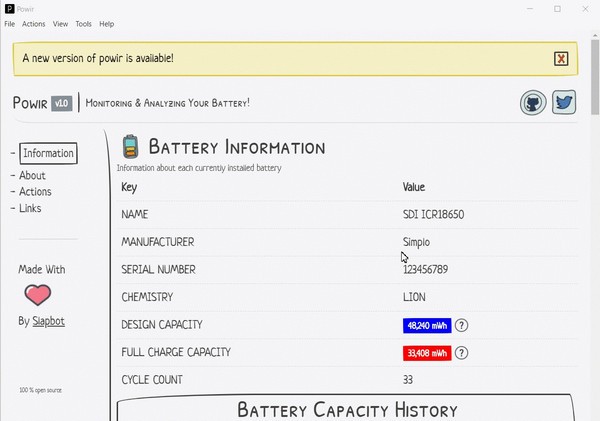Click the help icon beside Design Capacity
This screenshot has width=600, height=421.
click(462, 325)
